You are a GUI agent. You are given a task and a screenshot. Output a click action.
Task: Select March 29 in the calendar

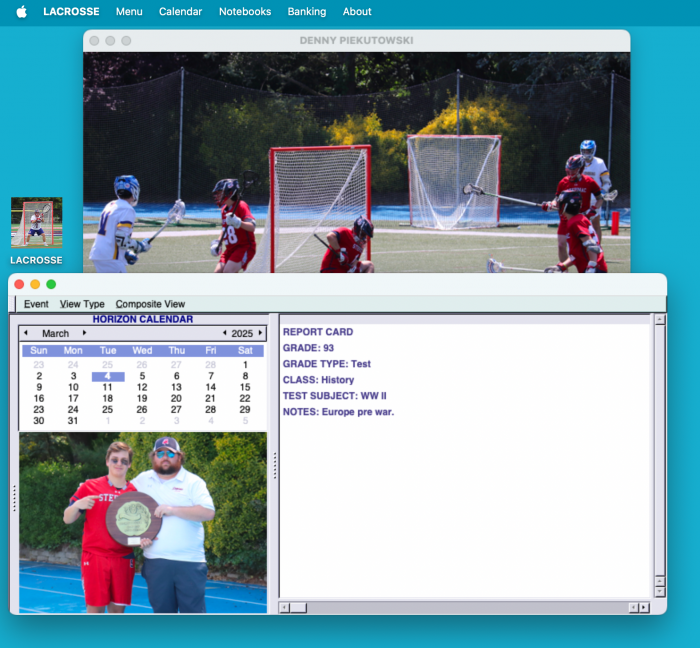click(x=245, y=409)
